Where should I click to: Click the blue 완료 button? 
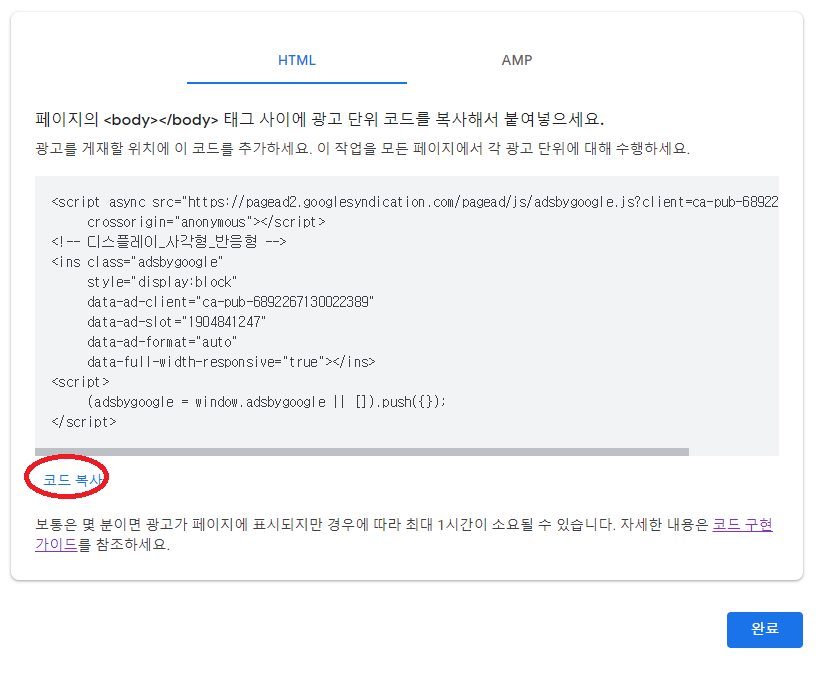[765, 629]
